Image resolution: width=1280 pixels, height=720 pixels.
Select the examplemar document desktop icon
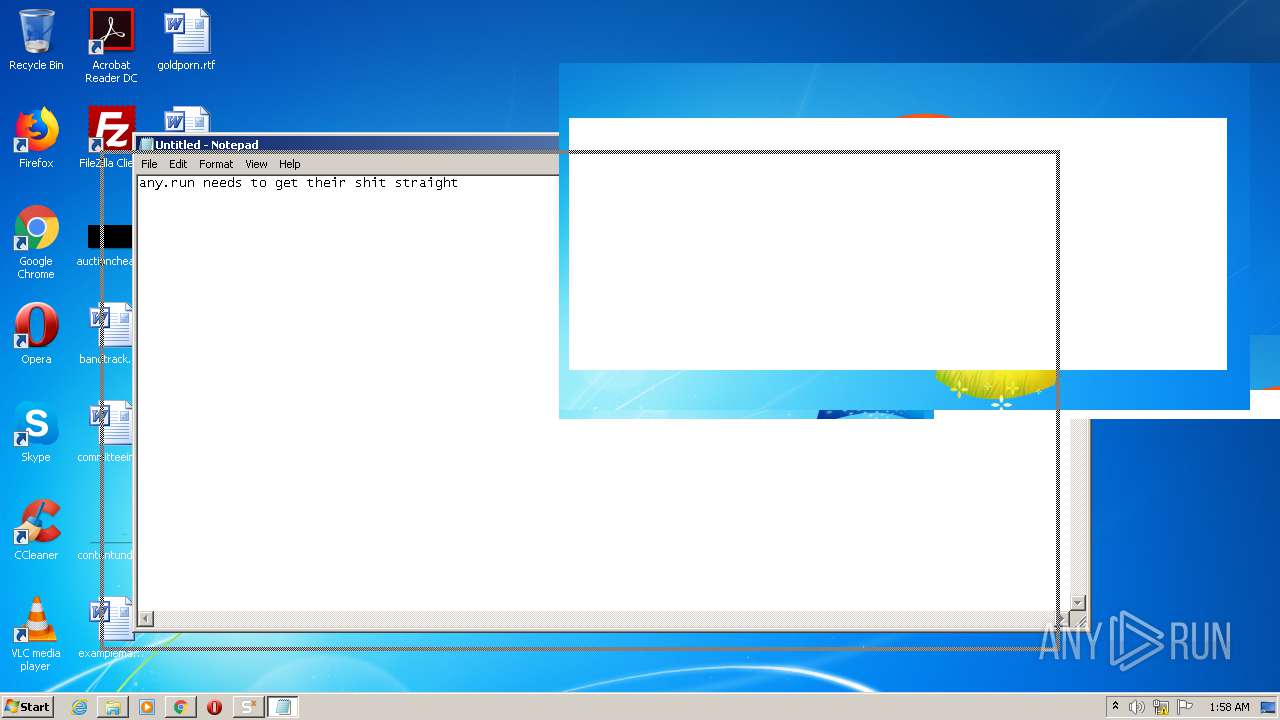(x=106, y=628)
